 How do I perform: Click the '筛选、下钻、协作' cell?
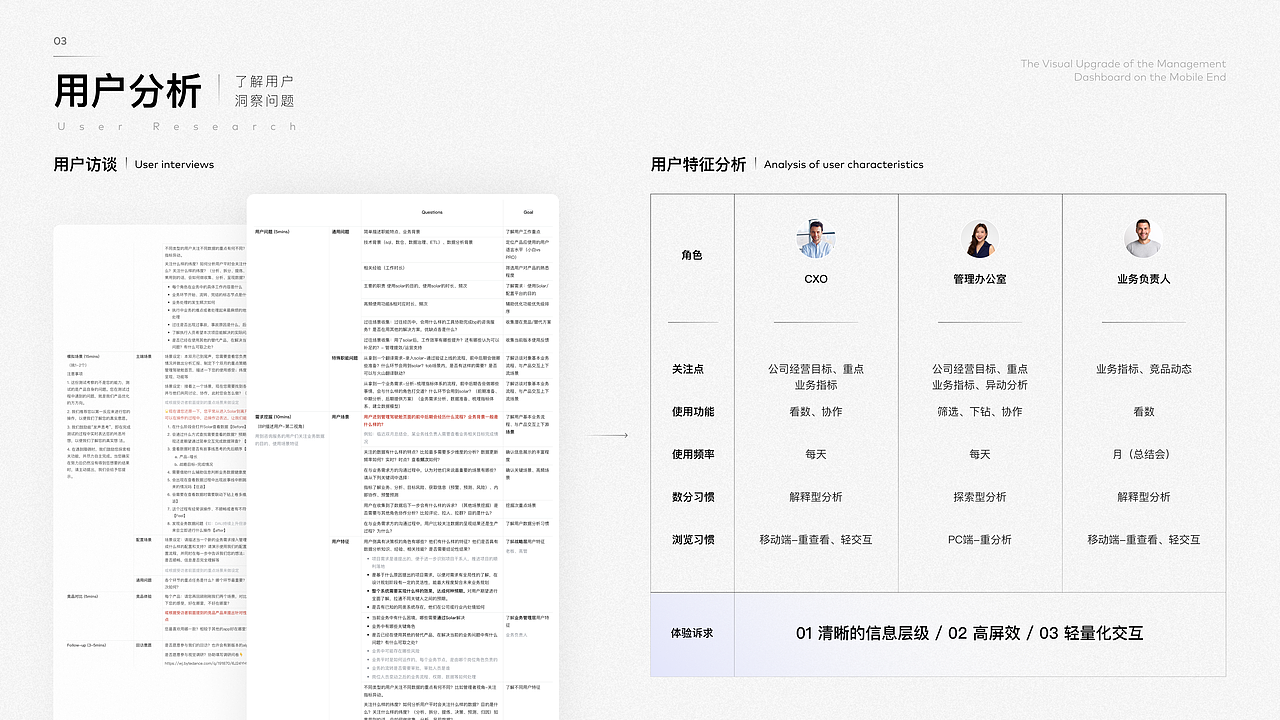980,411
